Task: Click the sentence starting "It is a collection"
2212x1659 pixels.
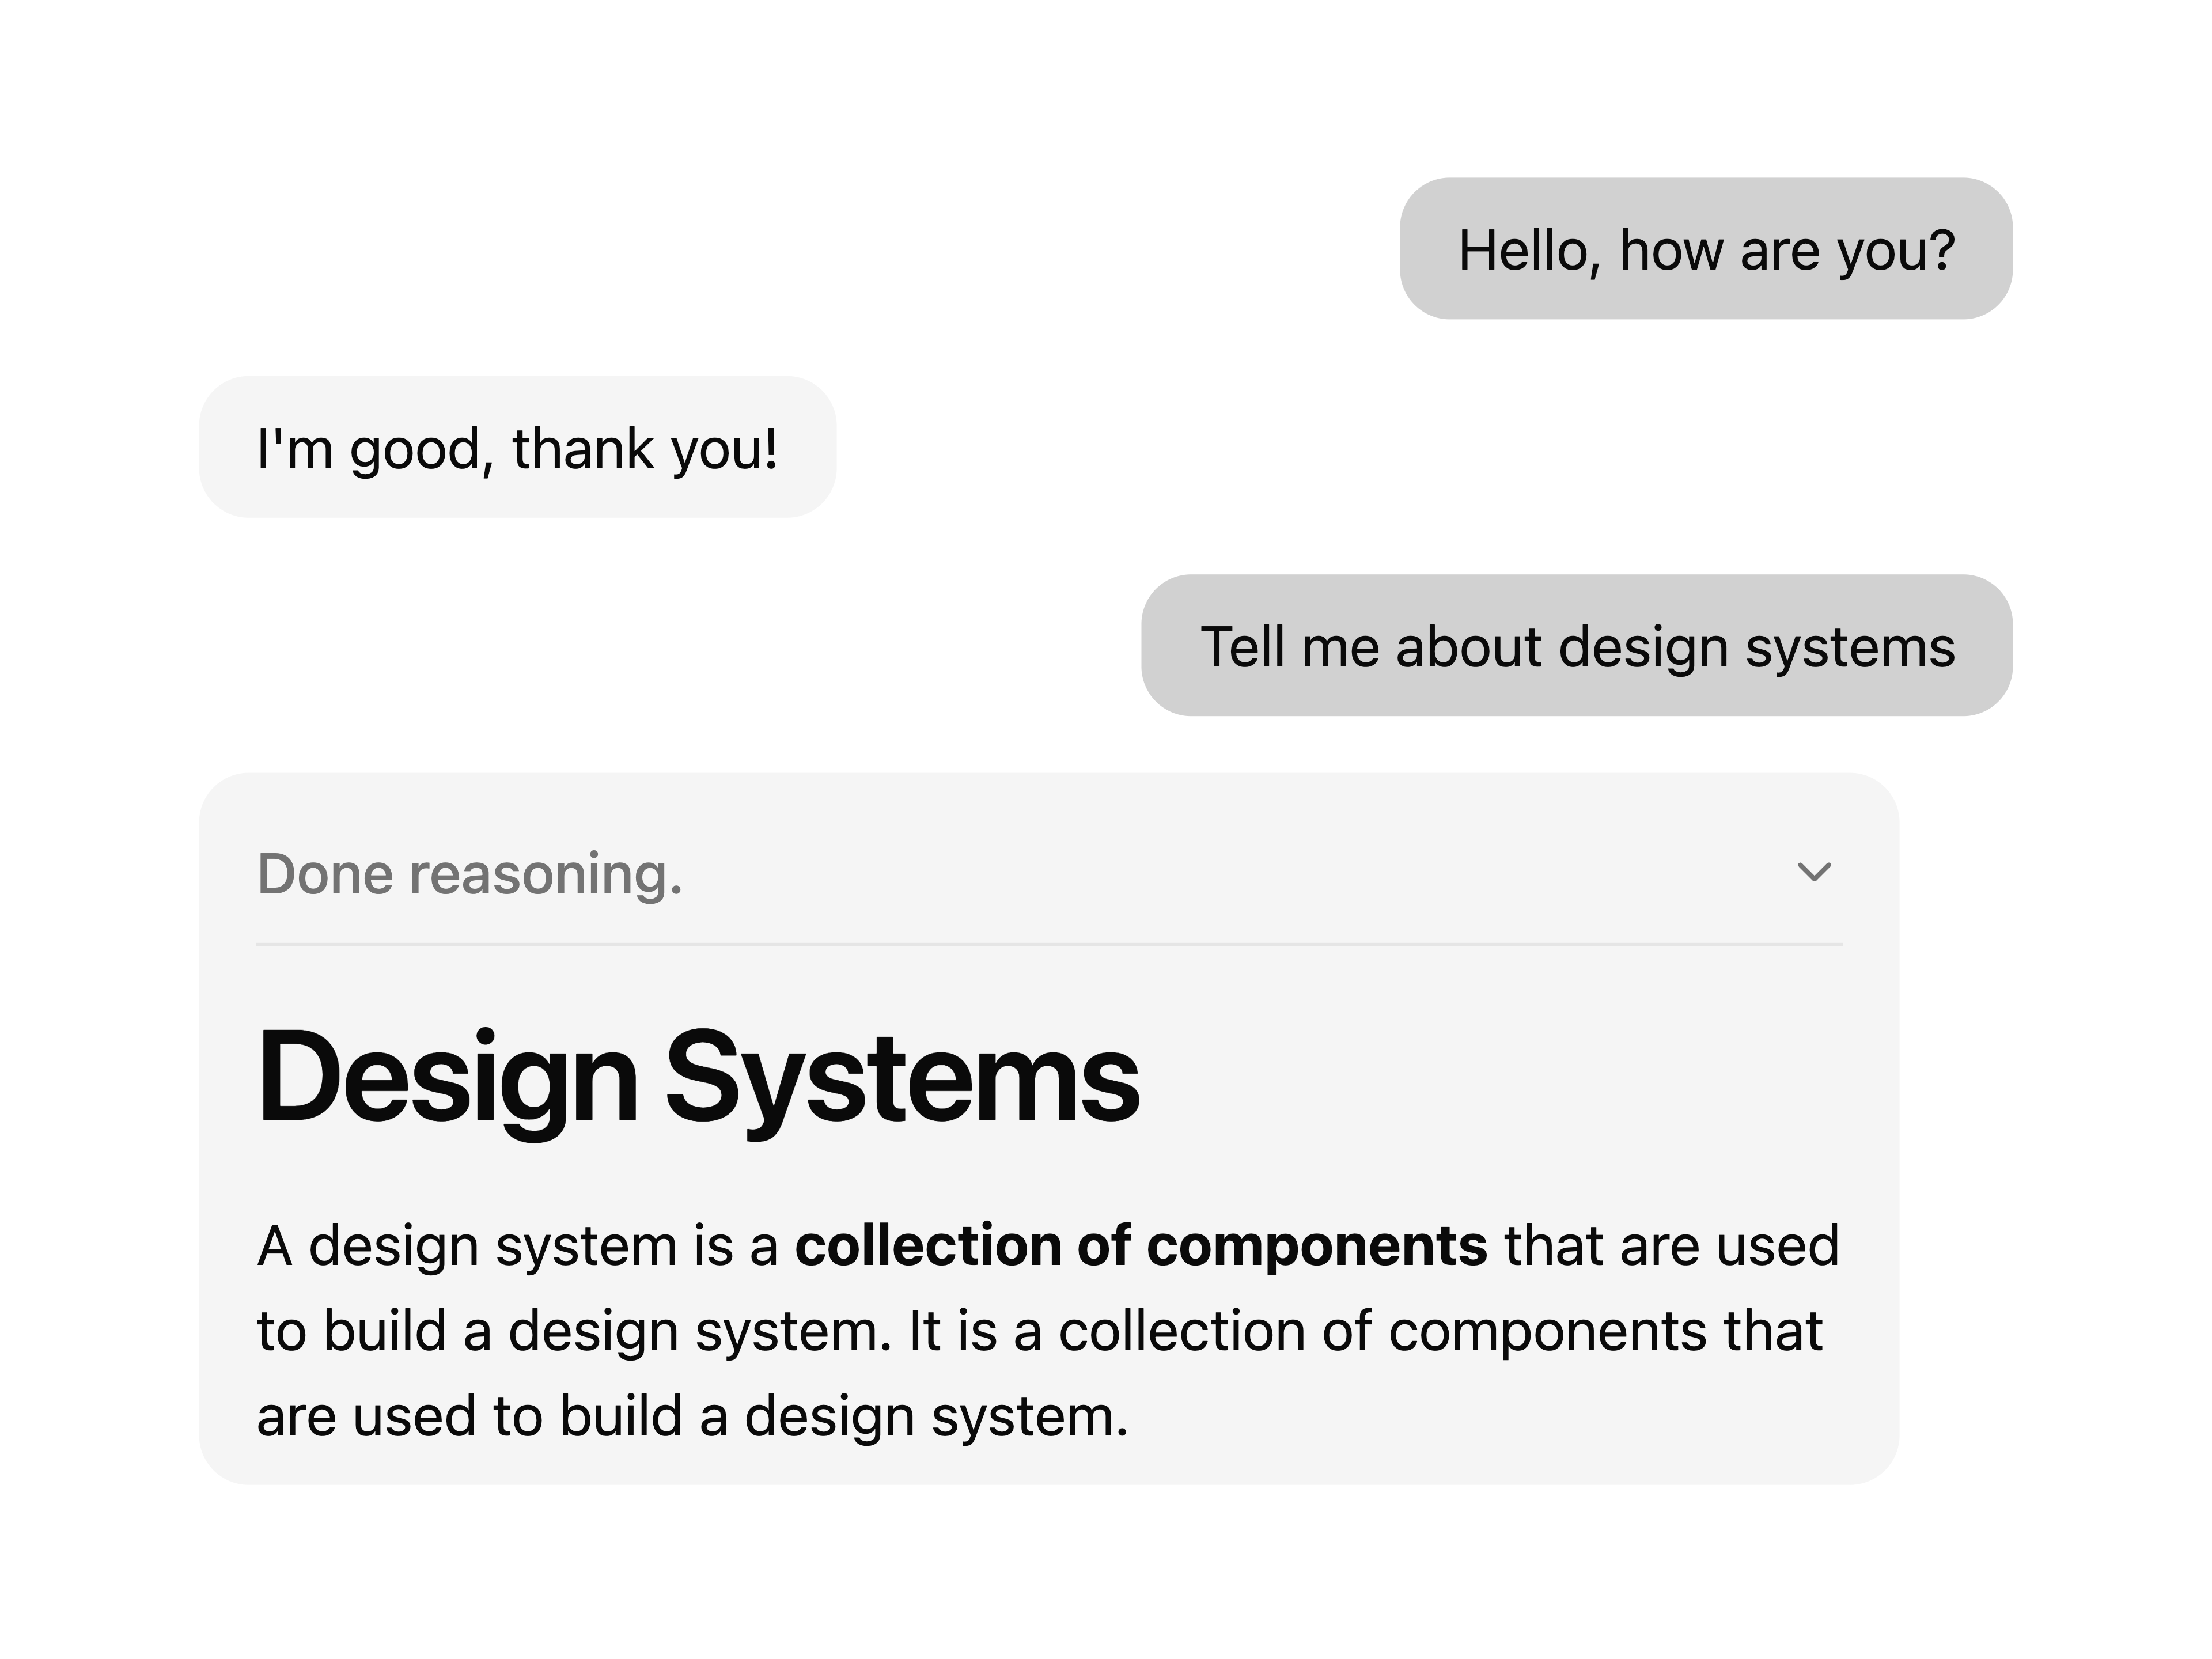Action: (1365, 1331)
